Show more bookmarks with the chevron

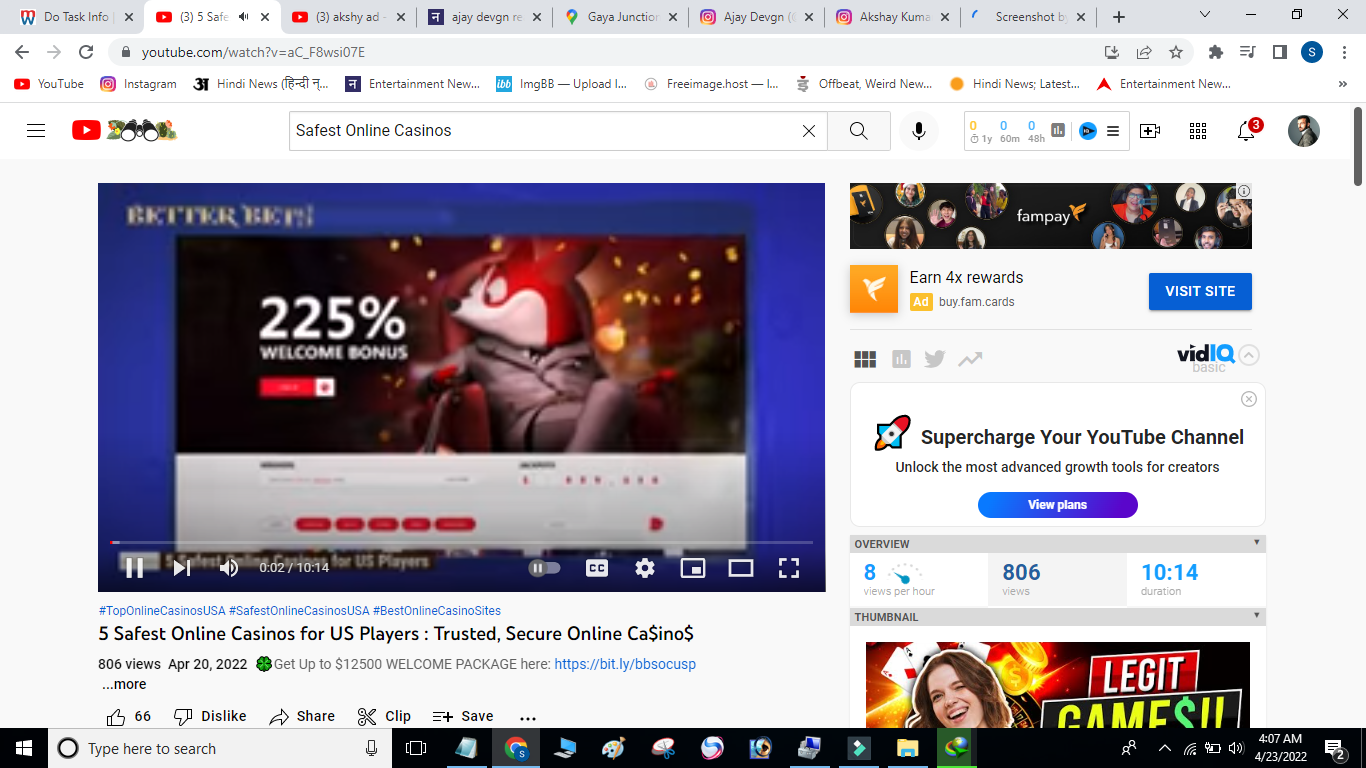pyautogui.click(x=1342, y=84)
